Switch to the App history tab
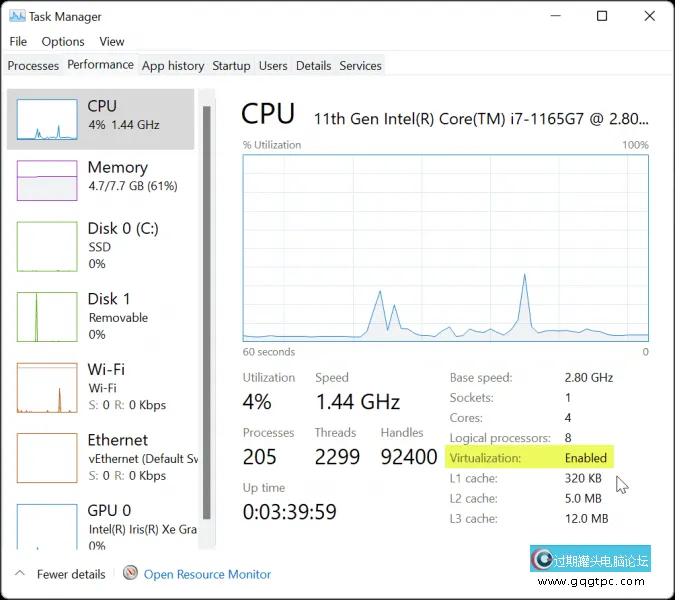The width and height of the screenshot is (675, 600). click(x=173, y=66)
